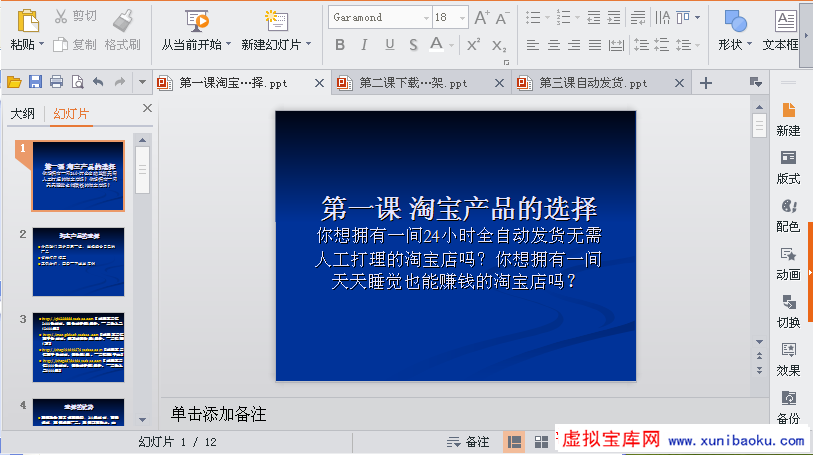The image size is (813, 455).
Task: Switch to the 大纲 outline tab
Action: click(23, 114)
